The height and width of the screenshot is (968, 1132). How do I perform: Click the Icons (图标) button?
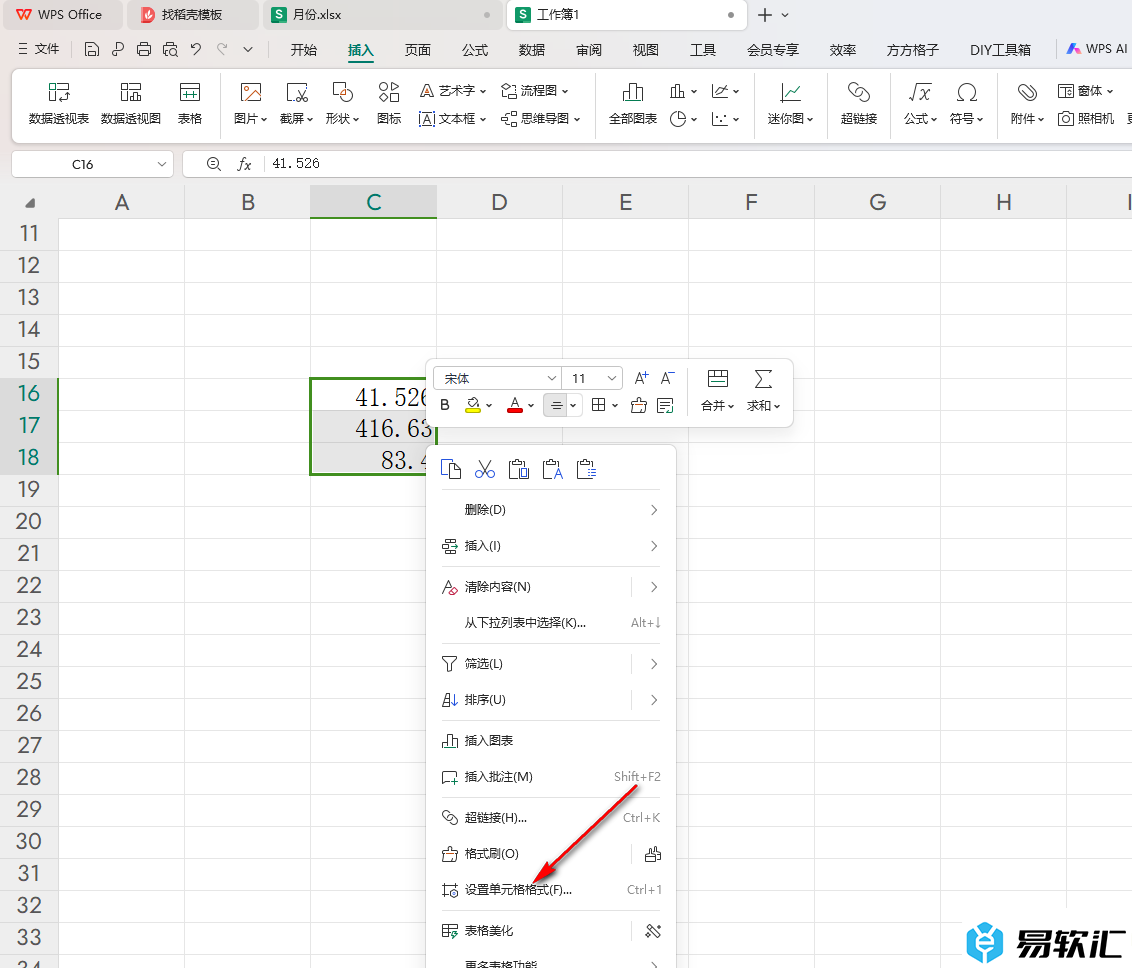[389, 104]
